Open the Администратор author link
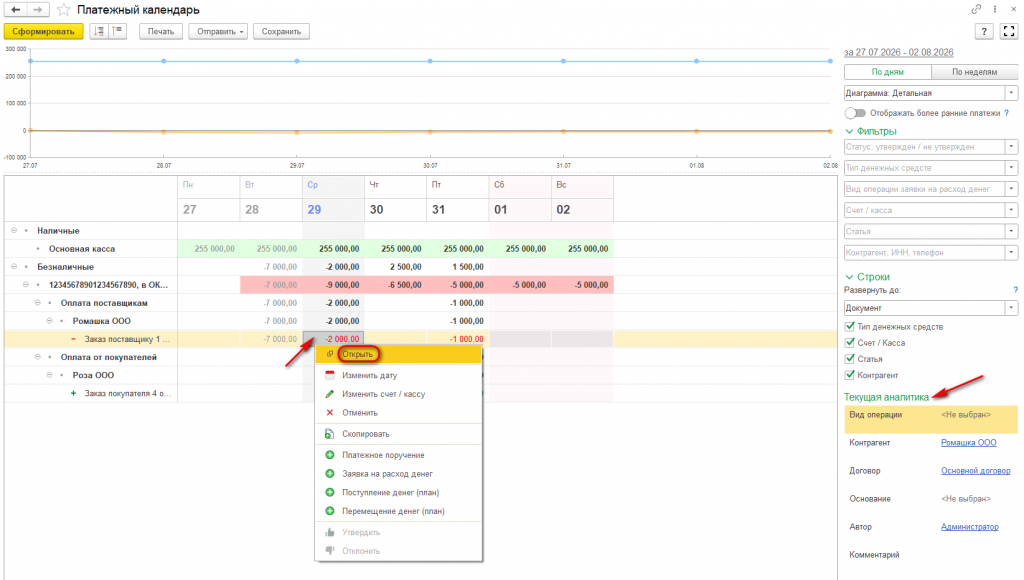The width and height of the screenshot is (1024, 580). 970,527
